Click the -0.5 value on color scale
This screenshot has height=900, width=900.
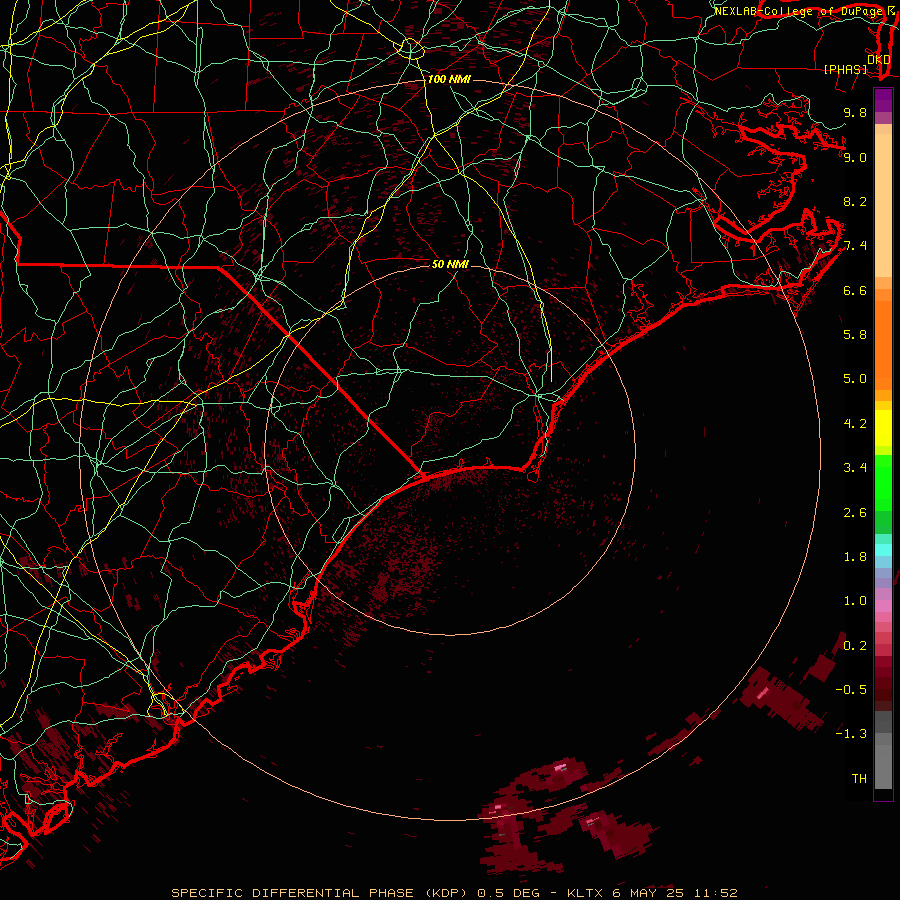pos(851,690)
